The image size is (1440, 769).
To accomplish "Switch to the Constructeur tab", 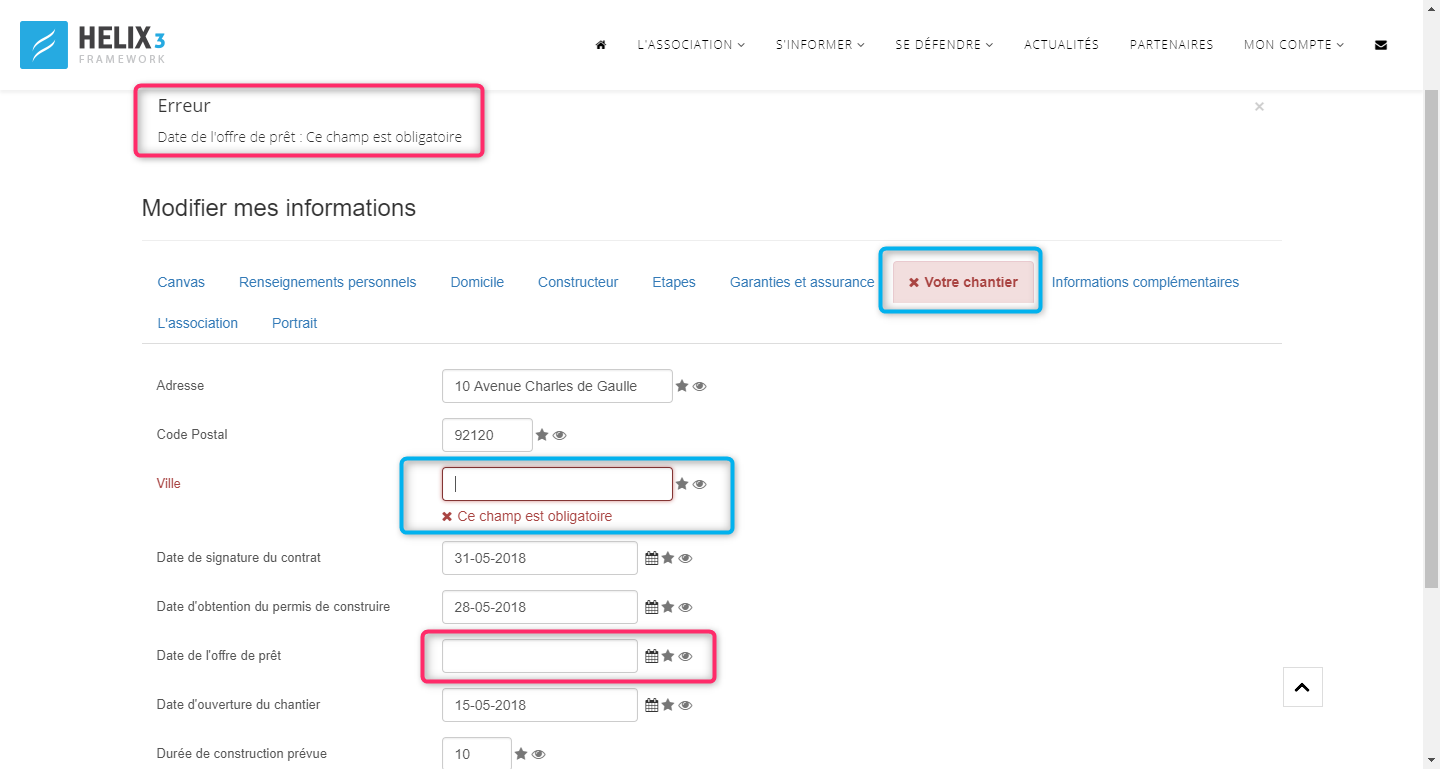I will tap(578, 282).
